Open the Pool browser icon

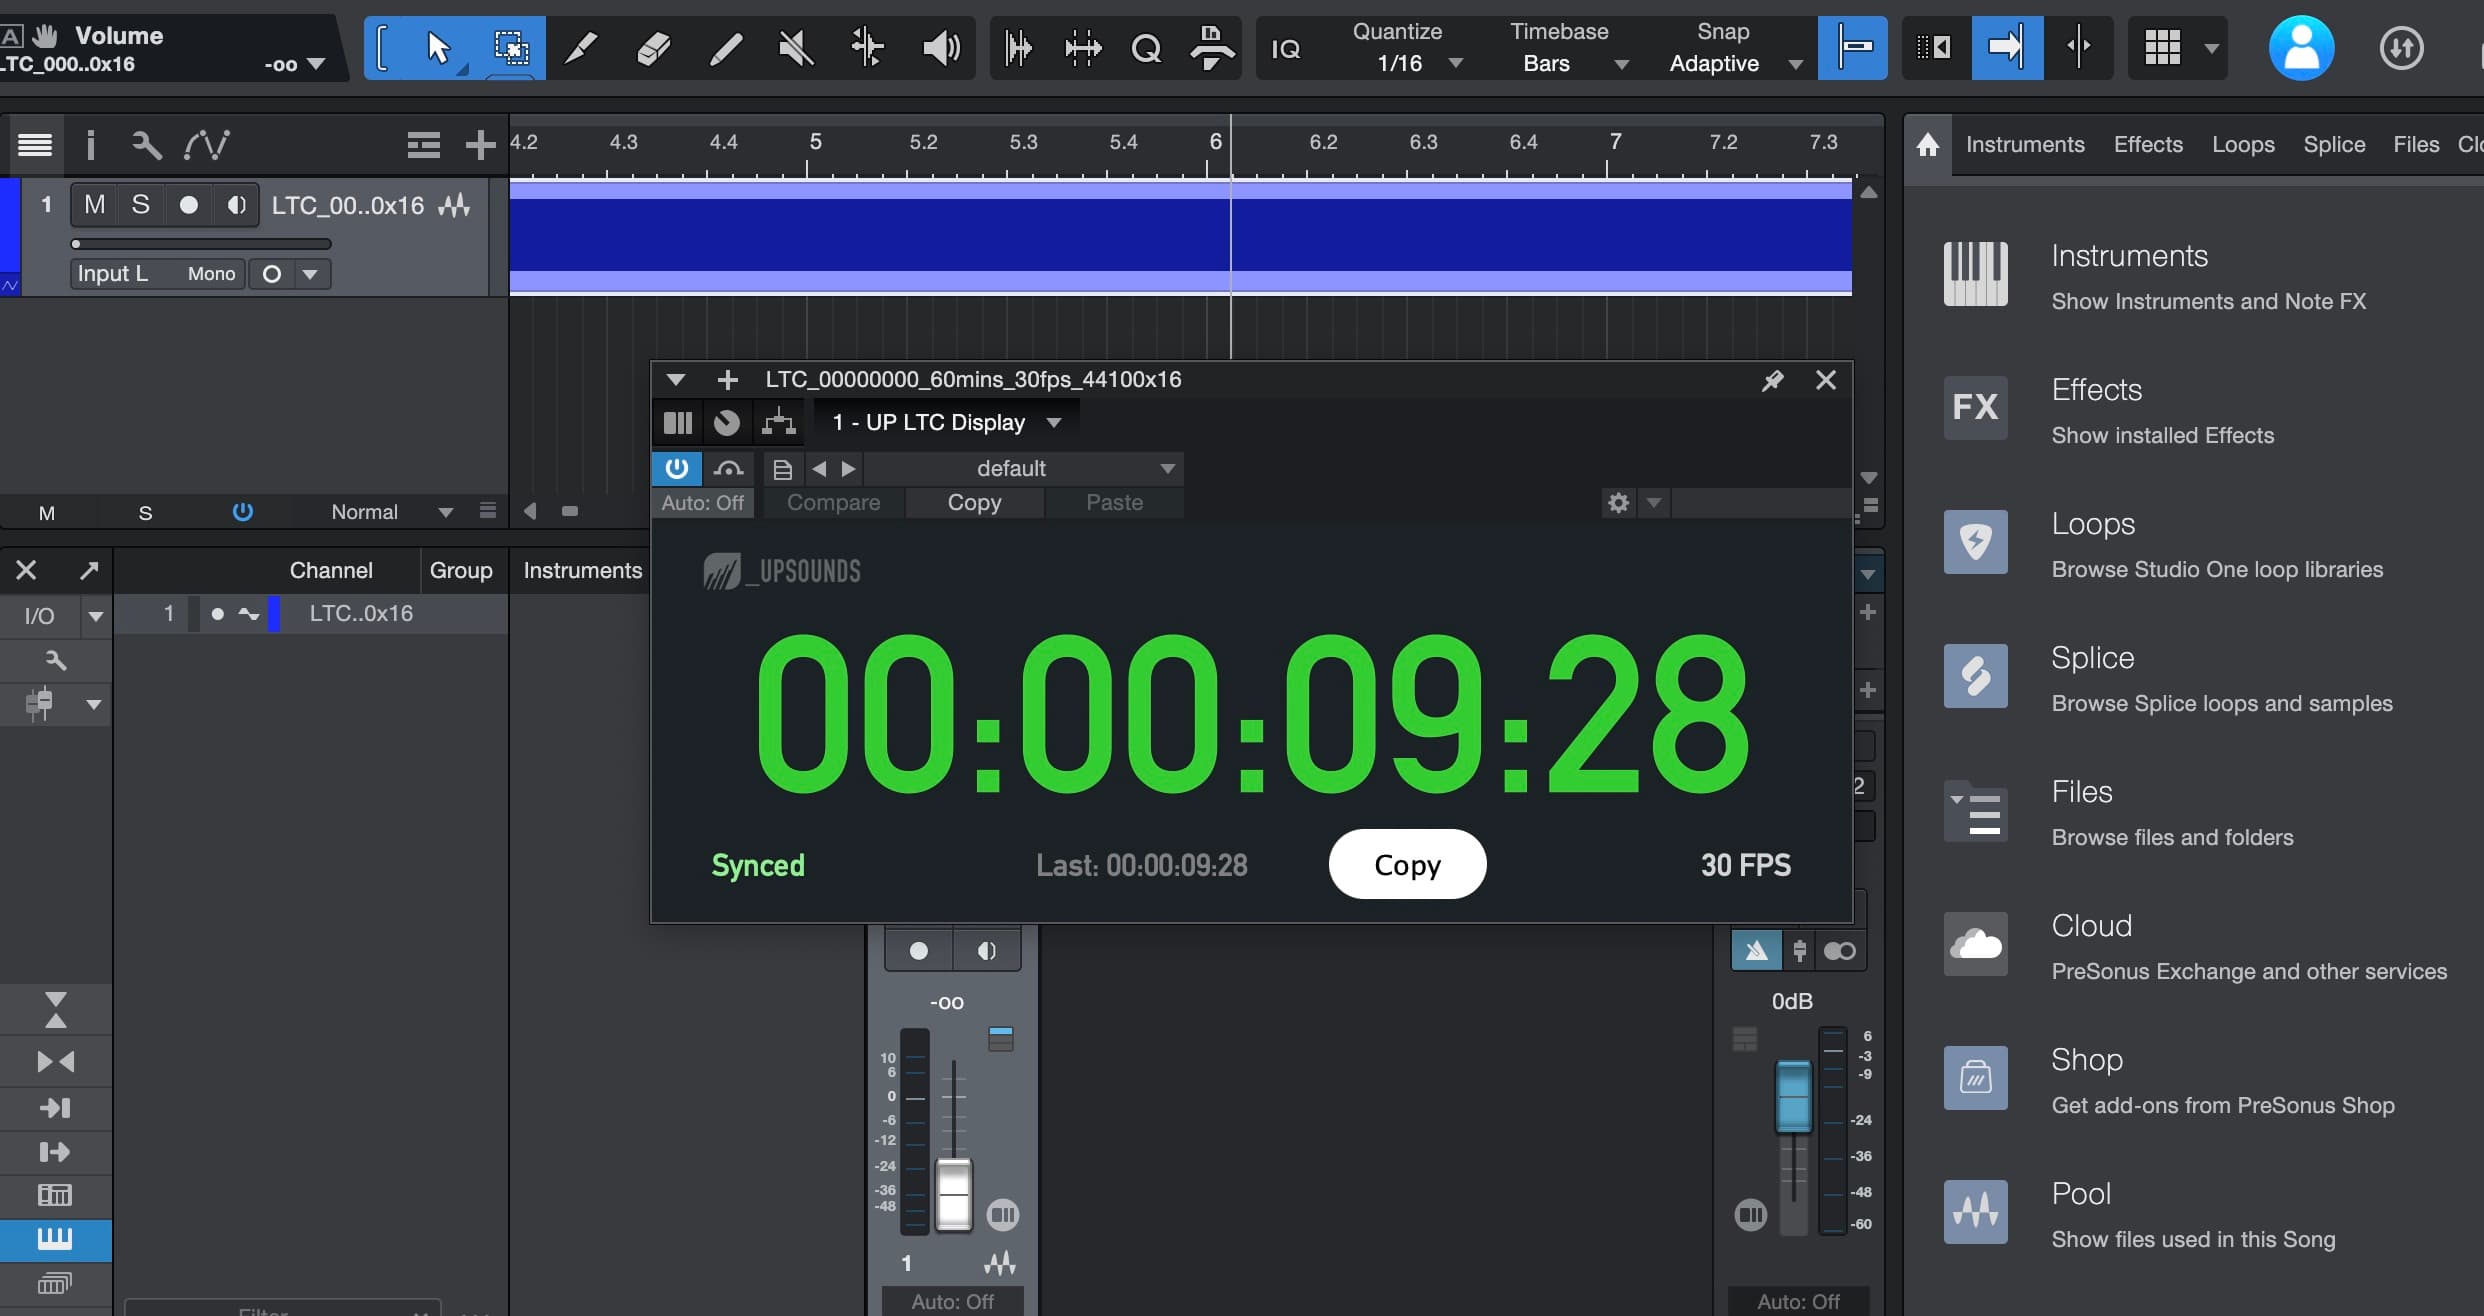(x=1975, y=1212)
